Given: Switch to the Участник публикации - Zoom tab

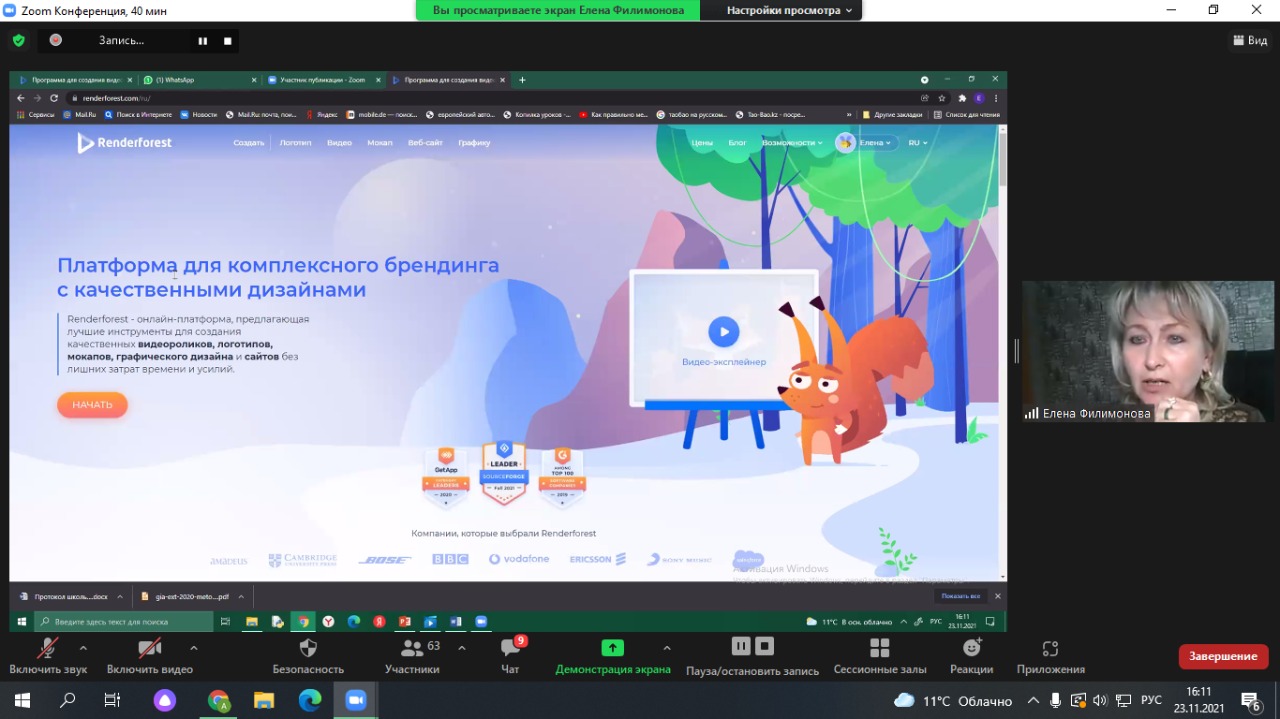Looking at the screenshot, I should pos(323,80).
